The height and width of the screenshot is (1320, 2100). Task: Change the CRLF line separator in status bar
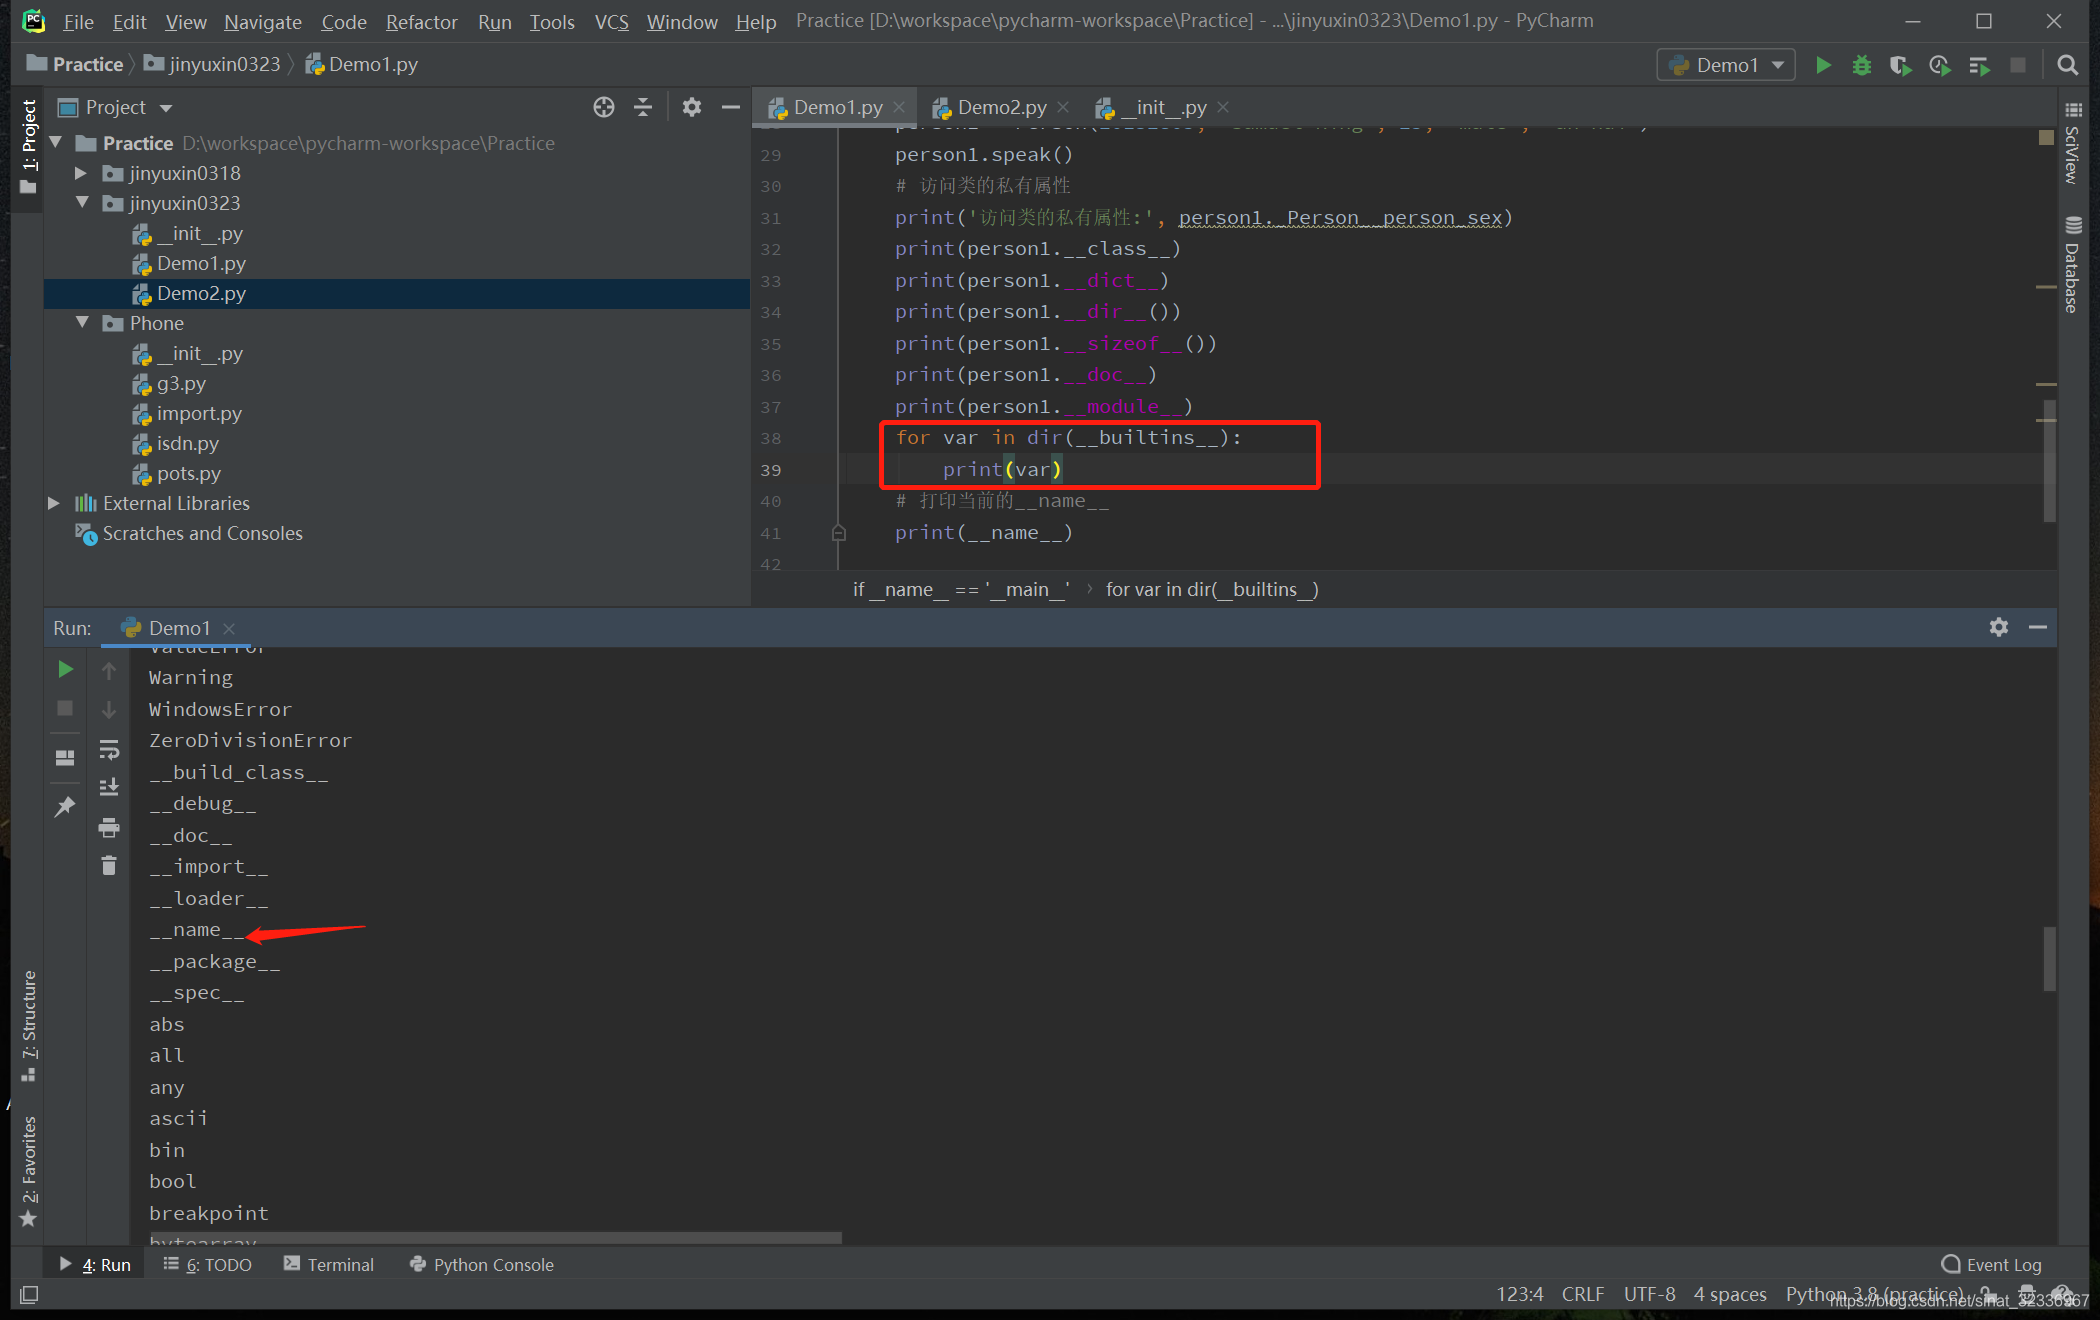click(1583, 1293)
